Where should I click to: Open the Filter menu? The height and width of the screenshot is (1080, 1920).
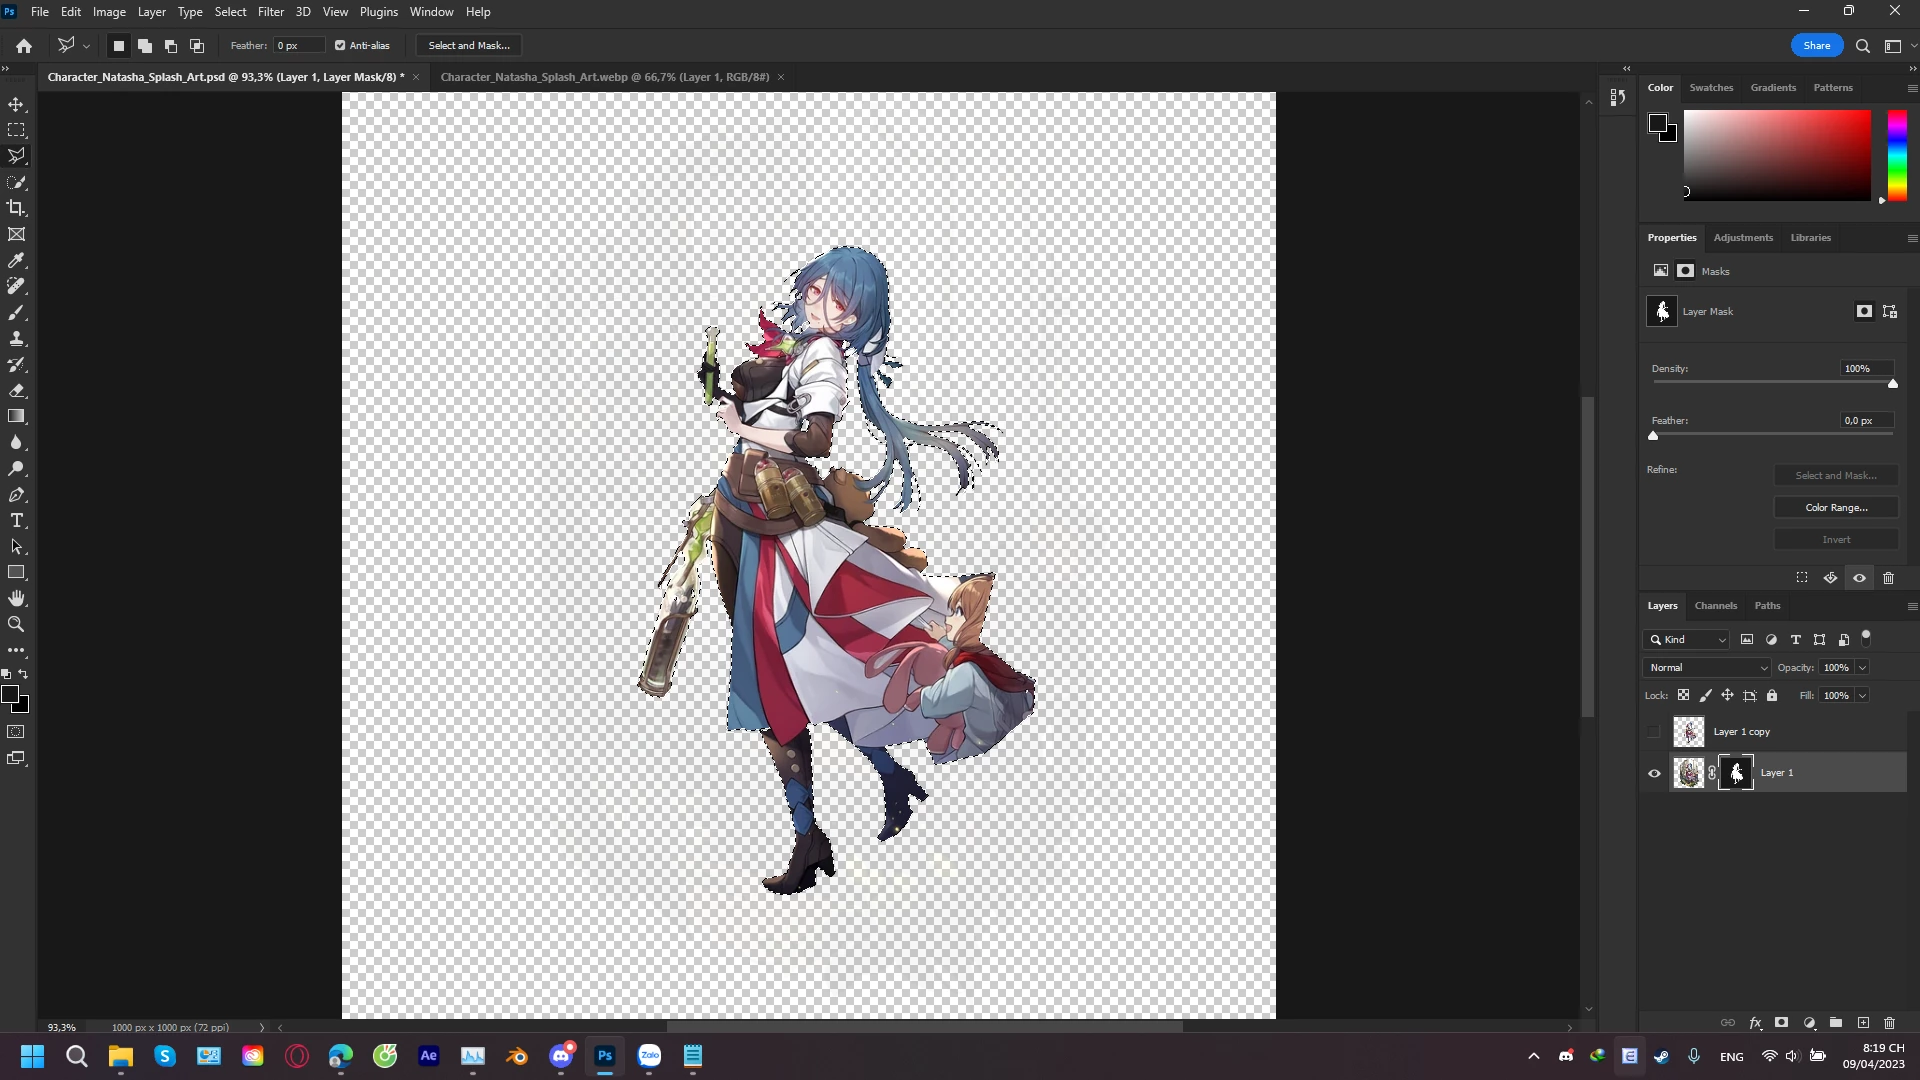point(270,12)
